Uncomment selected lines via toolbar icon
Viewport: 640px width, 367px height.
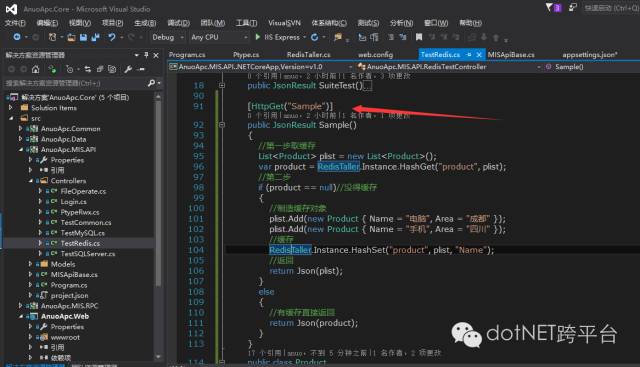tap(403, 38)
